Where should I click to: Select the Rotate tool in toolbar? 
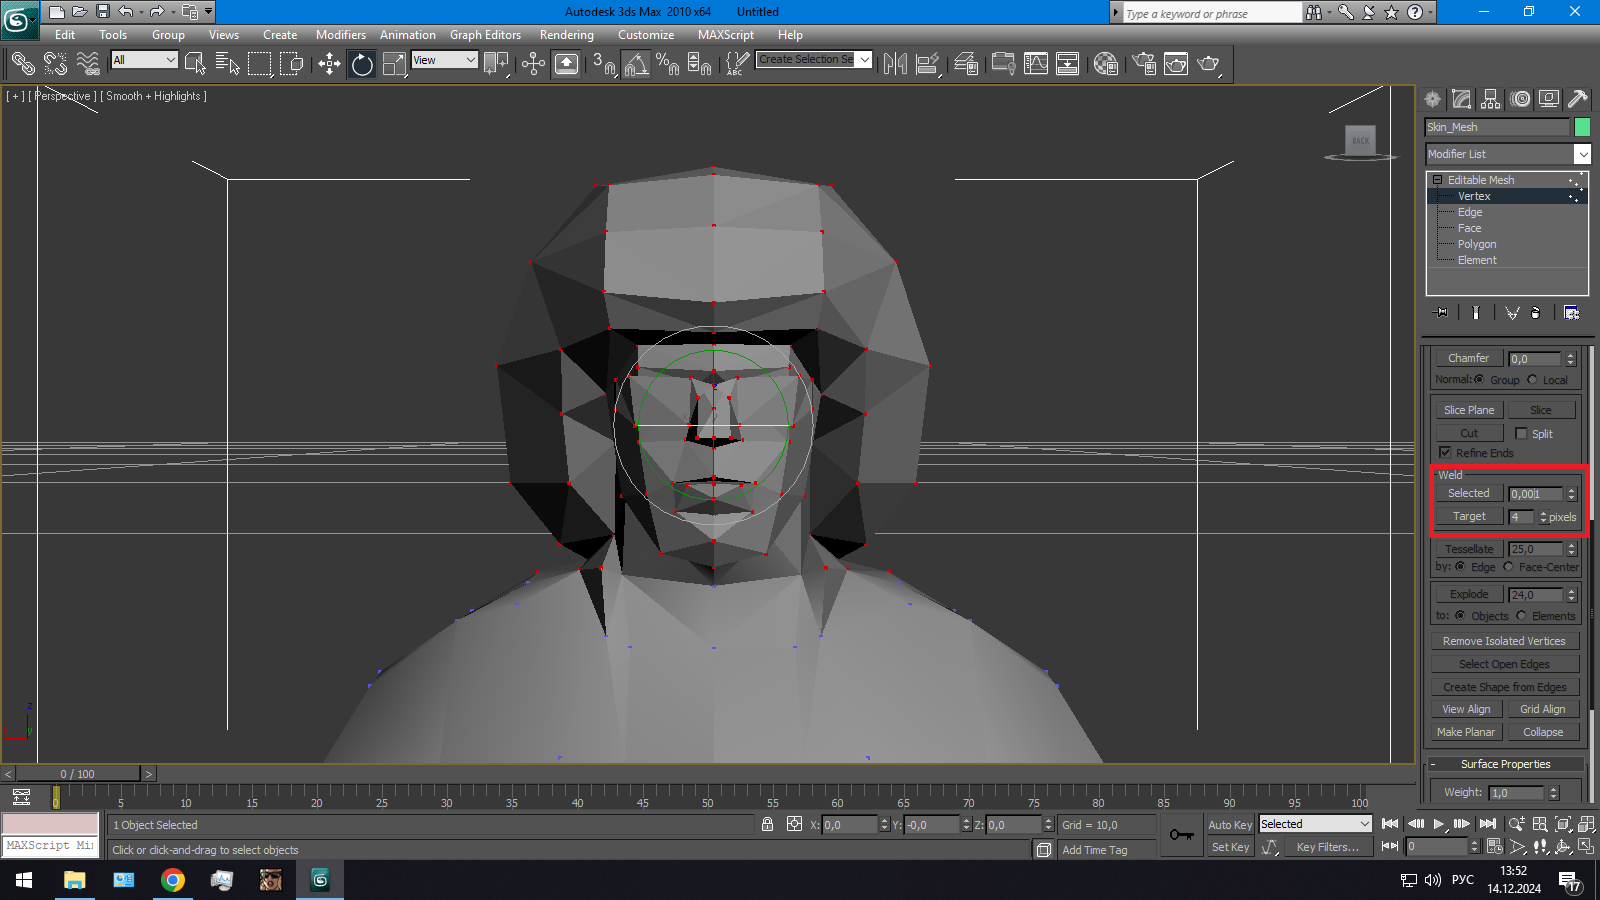pos(362,64)
